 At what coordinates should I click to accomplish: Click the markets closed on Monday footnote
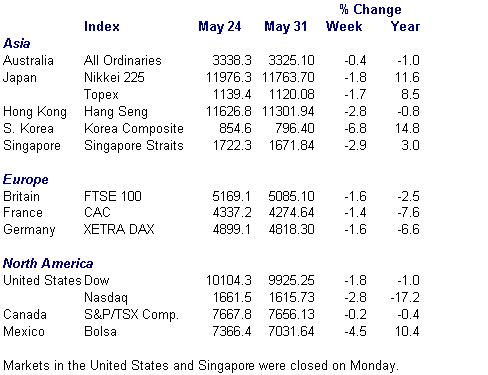pos(201,366)
